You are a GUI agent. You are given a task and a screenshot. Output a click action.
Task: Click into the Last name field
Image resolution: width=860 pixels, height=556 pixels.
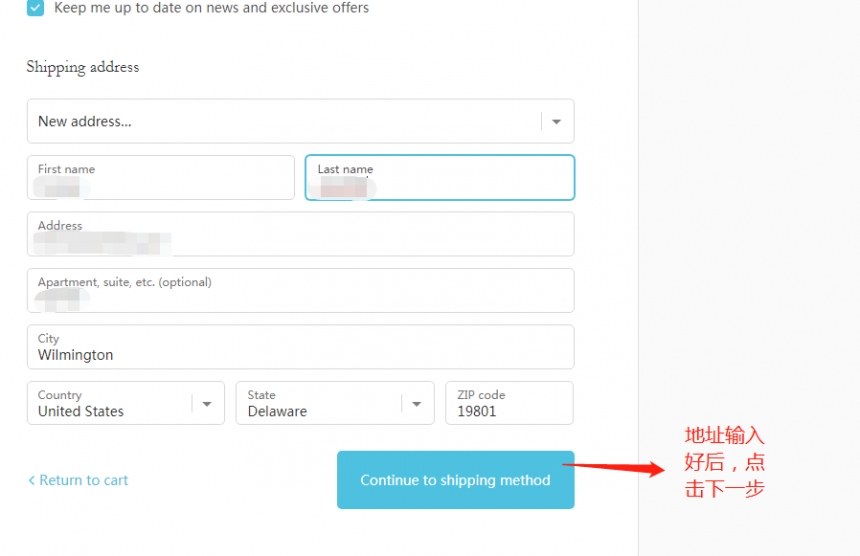[439, 178]
